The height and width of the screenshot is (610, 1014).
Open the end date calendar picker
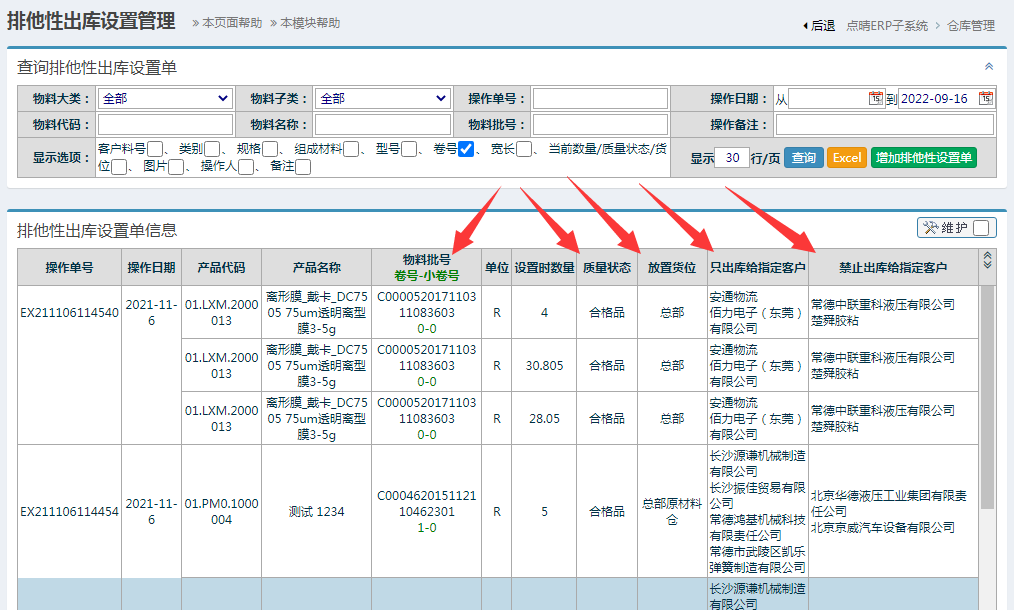pos(986,98)
